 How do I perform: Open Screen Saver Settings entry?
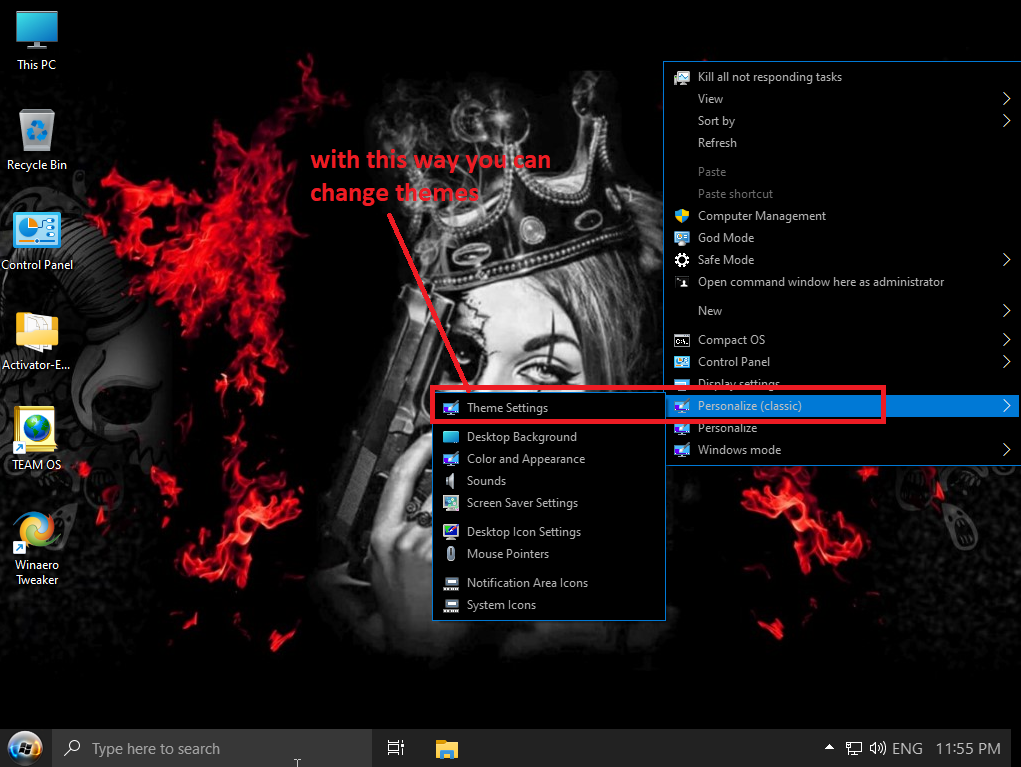point(549,503)
